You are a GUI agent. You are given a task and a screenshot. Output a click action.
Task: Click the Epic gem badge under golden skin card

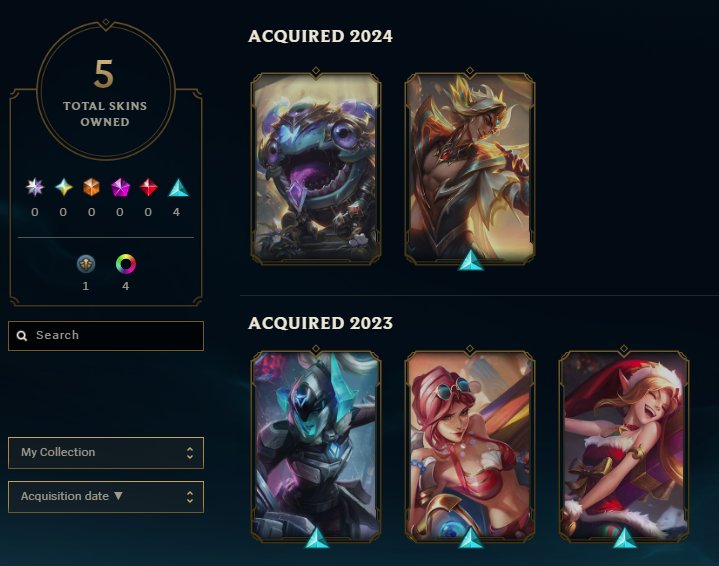[471, 260]
